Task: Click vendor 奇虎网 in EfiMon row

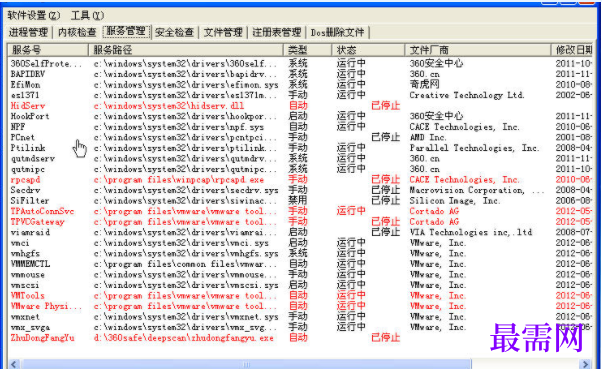Action: tap(424, 84)
